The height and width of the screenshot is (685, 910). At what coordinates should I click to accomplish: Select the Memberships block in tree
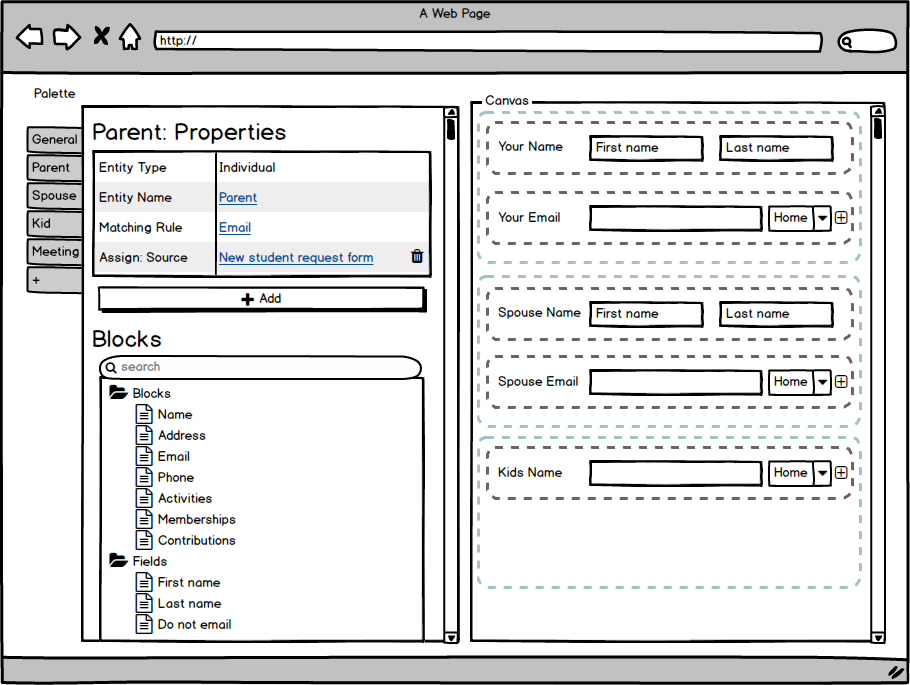(196, 519)
